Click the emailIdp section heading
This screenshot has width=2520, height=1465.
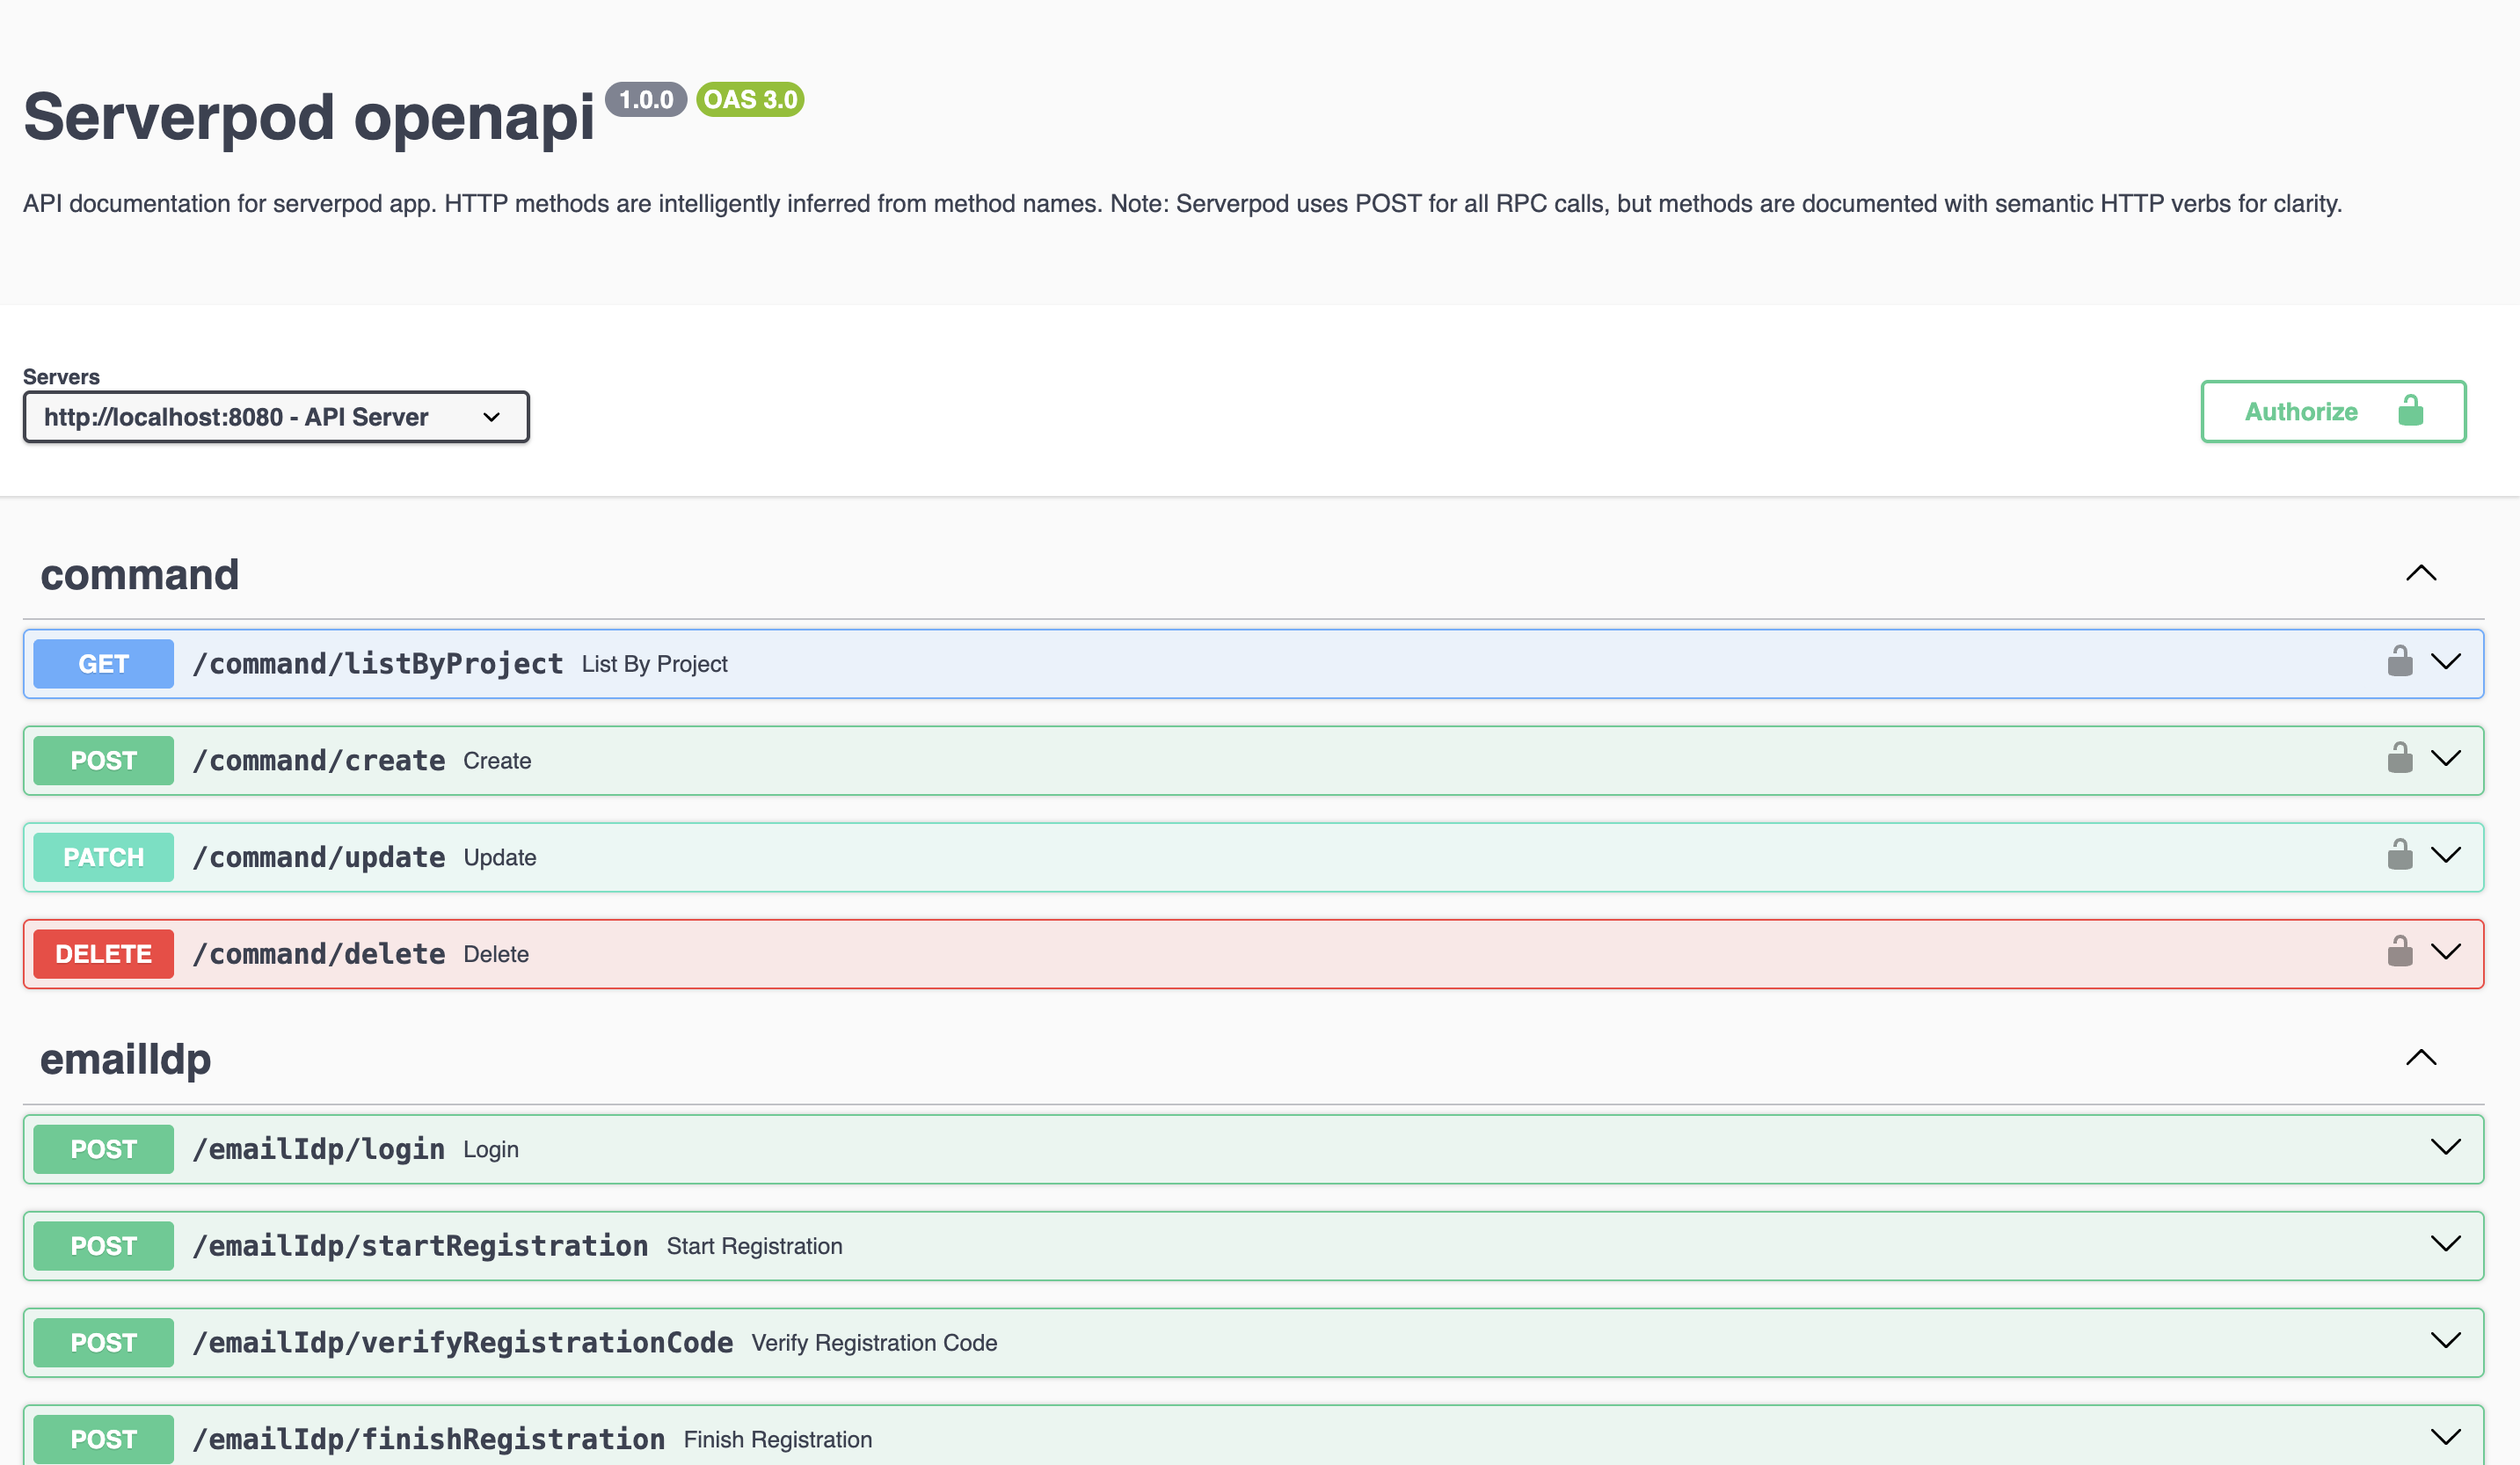point(126,1060)
